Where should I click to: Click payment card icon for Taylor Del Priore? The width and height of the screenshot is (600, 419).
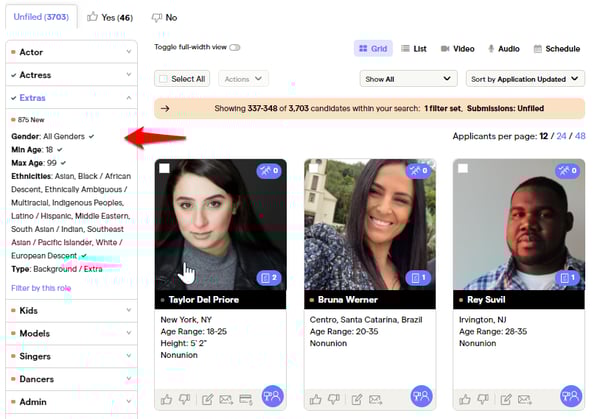(246, 400)
